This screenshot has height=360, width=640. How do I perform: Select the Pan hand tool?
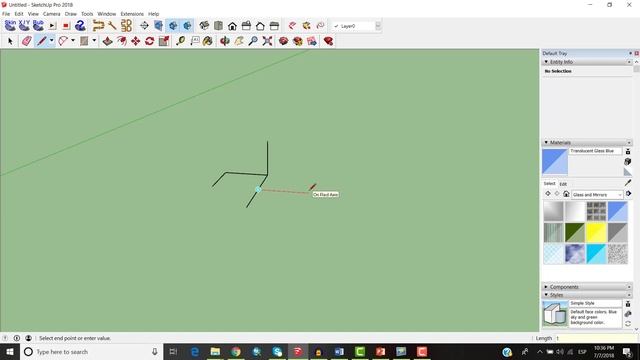point(239,41)
